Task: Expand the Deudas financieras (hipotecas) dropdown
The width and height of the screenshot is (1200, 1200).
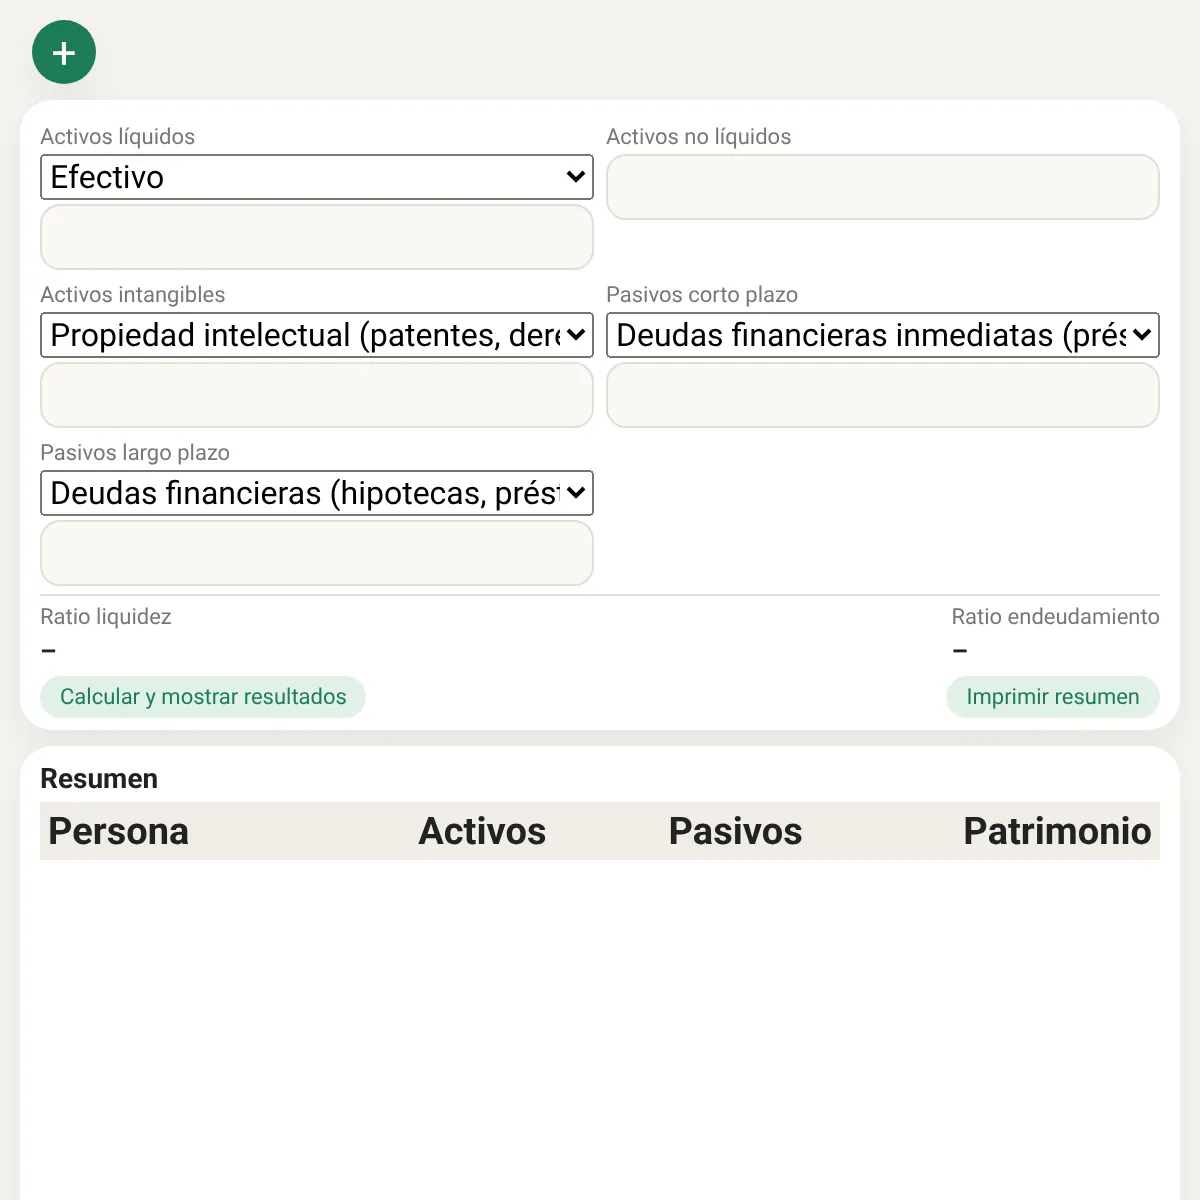Action: (x=316, y=493)
